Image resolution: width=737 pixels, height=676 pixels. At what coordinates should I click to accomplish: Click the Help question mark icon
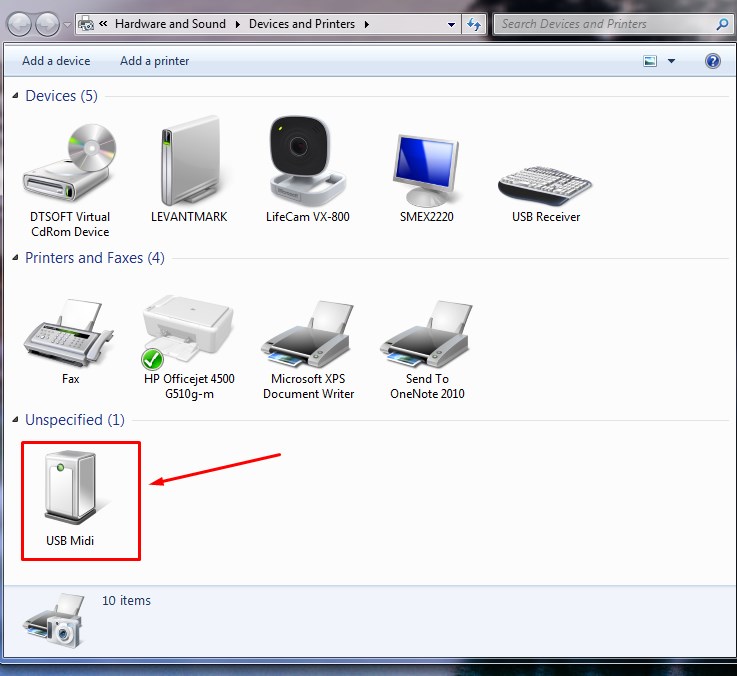pyautogui.click(x=713, y=61)
